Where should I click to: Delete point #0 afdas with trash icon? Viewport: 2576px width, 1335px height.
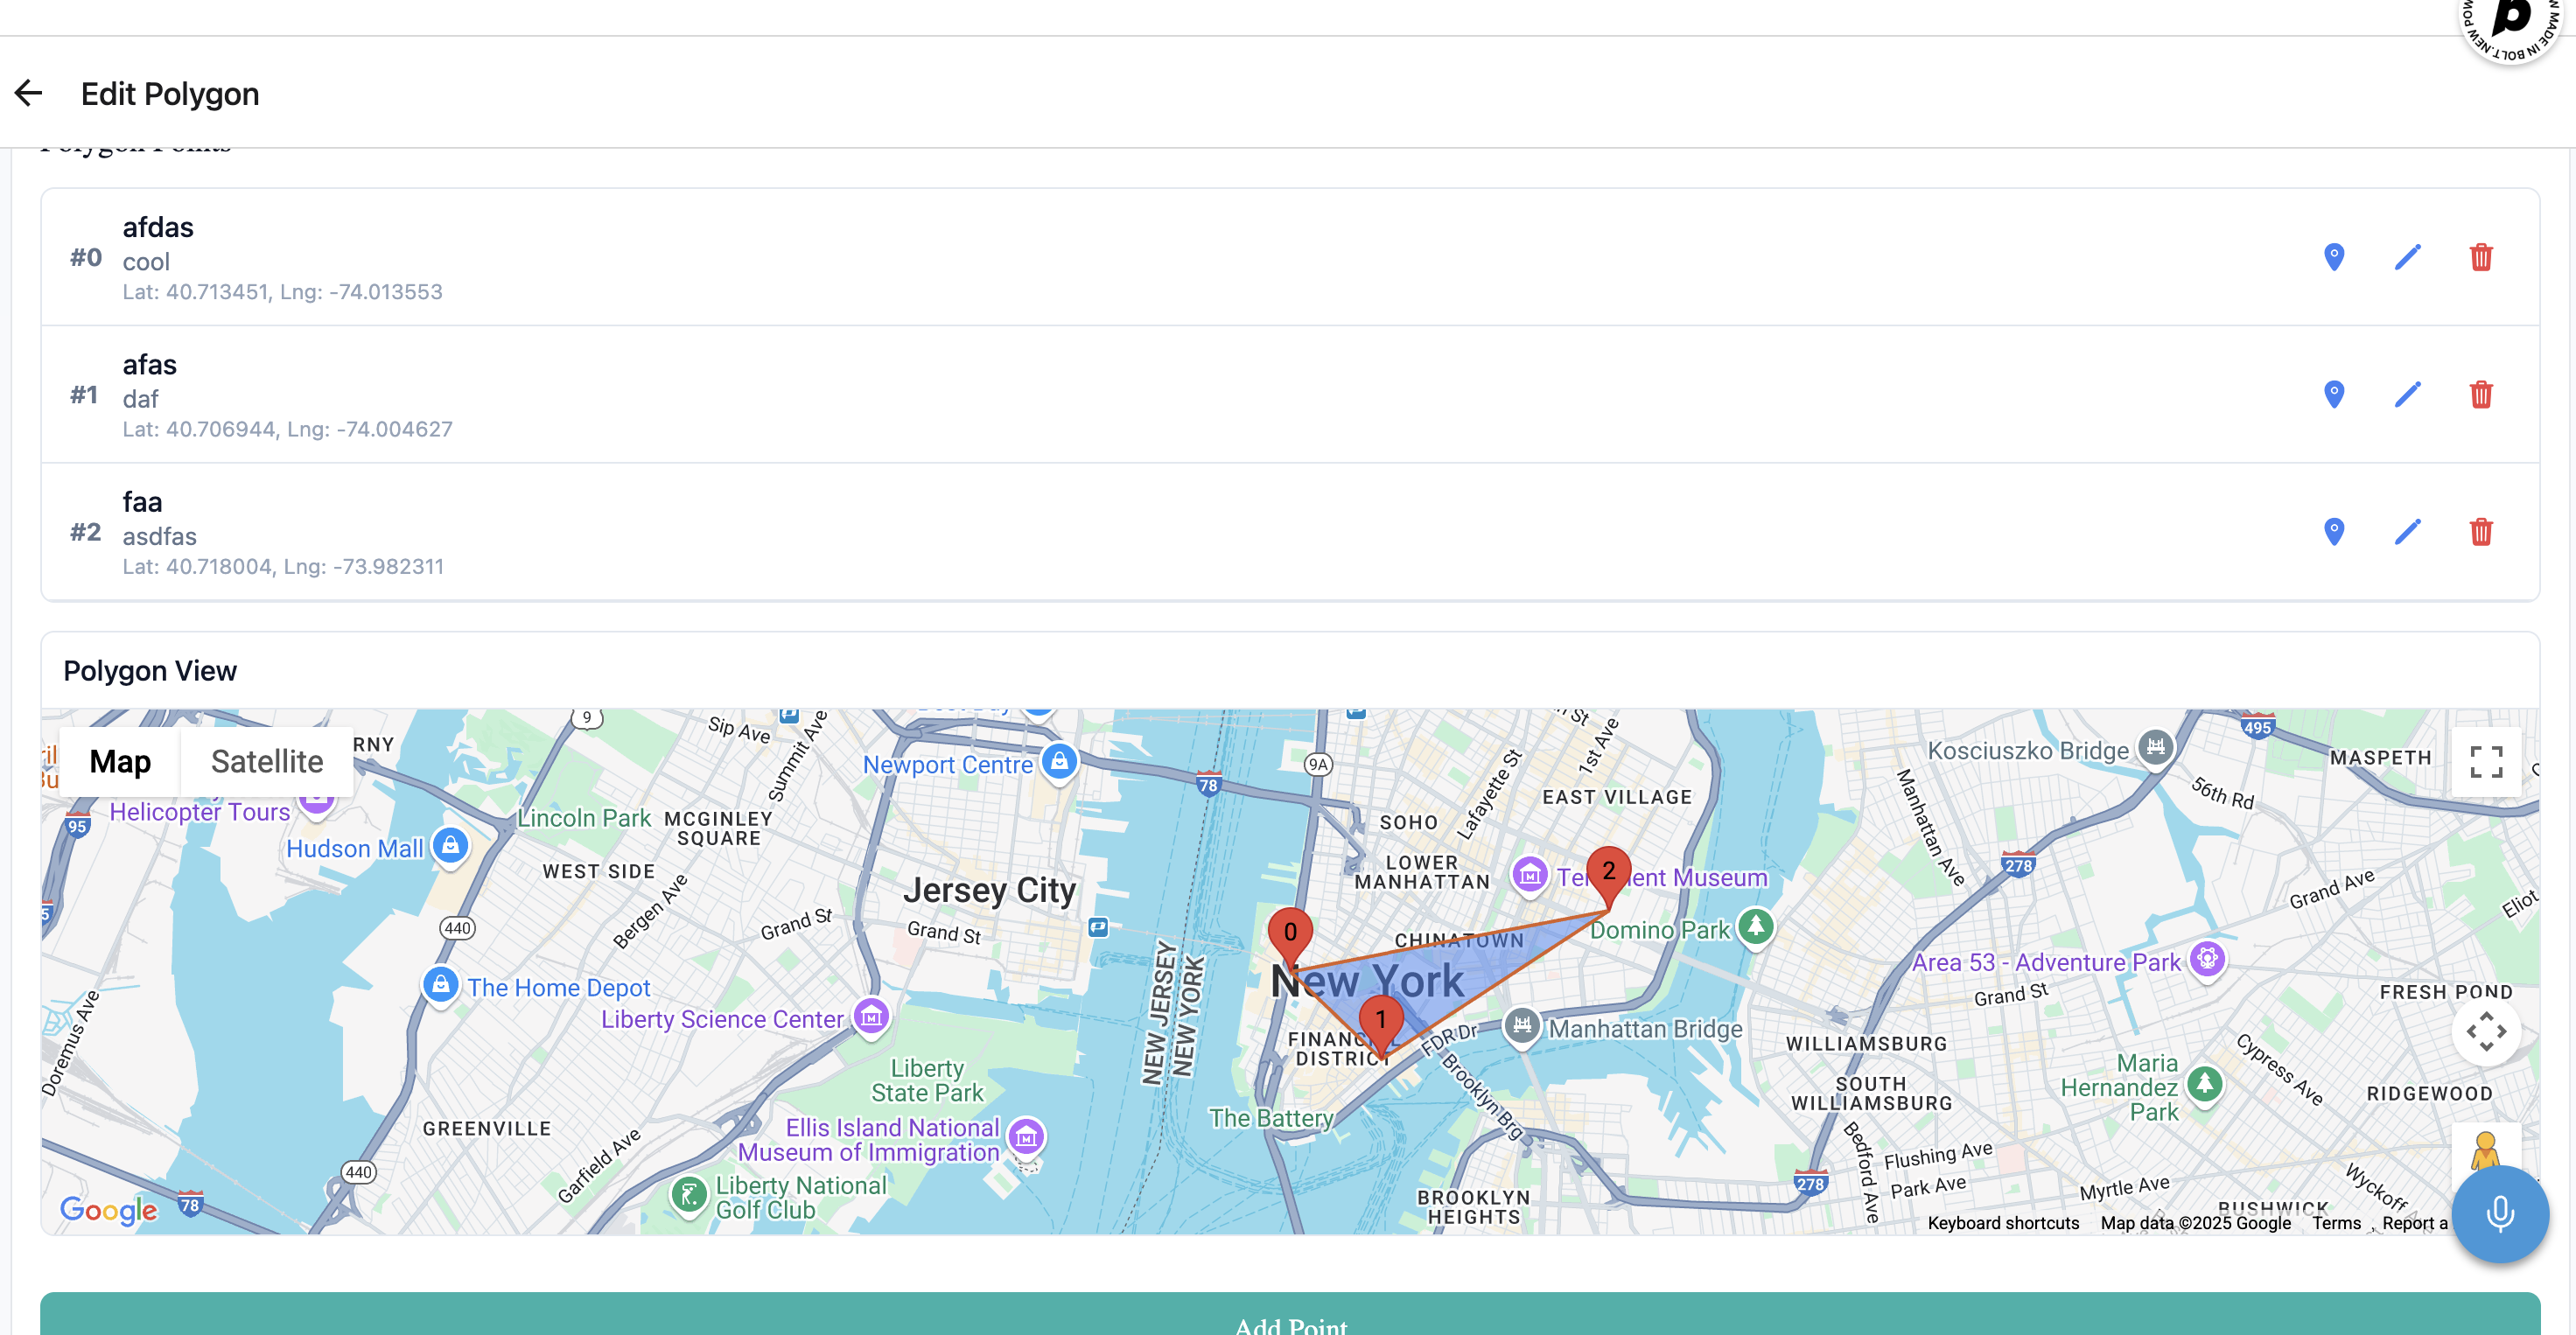click(x=2480, y=257)
